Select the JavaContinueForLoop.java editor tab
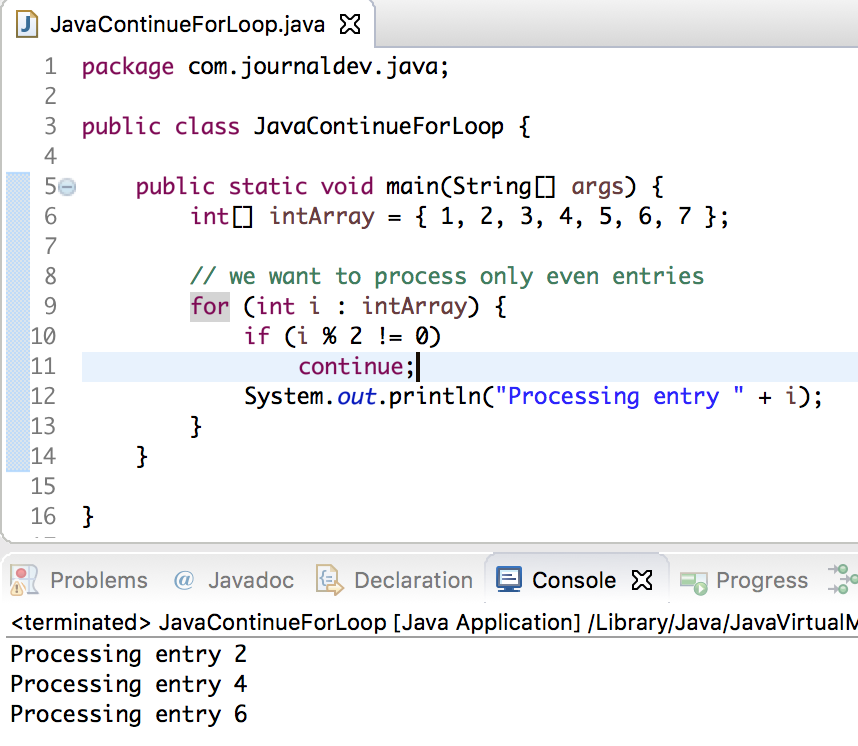 pyautogui.click(x=185, y=27)
